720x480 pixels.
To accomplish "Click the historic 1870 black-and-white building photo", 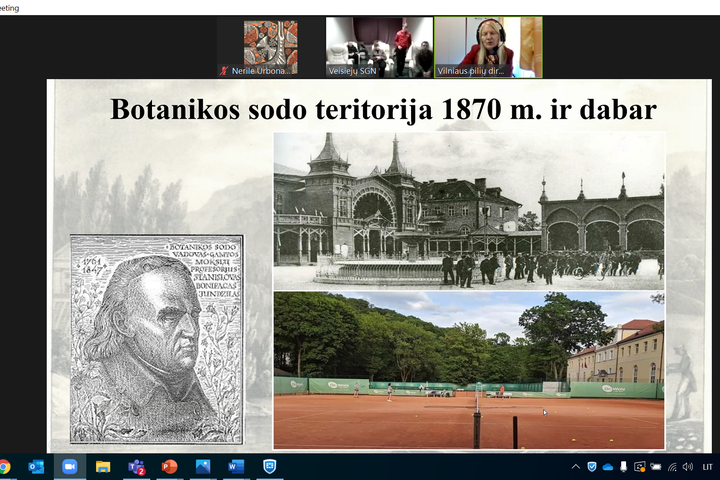I will (x=469, y=211).
